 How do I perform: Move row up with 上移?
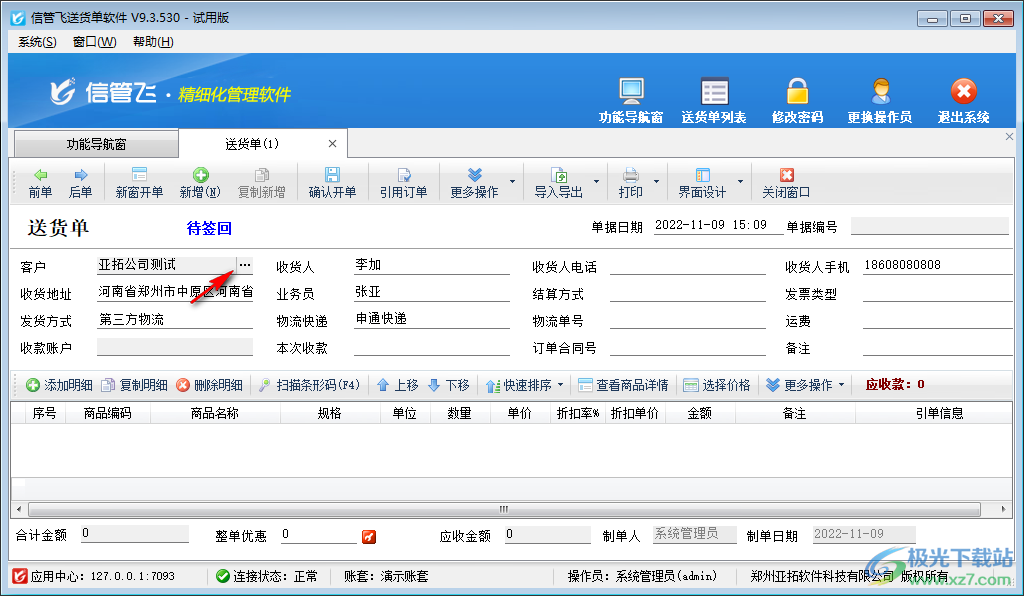pos(398,385)
